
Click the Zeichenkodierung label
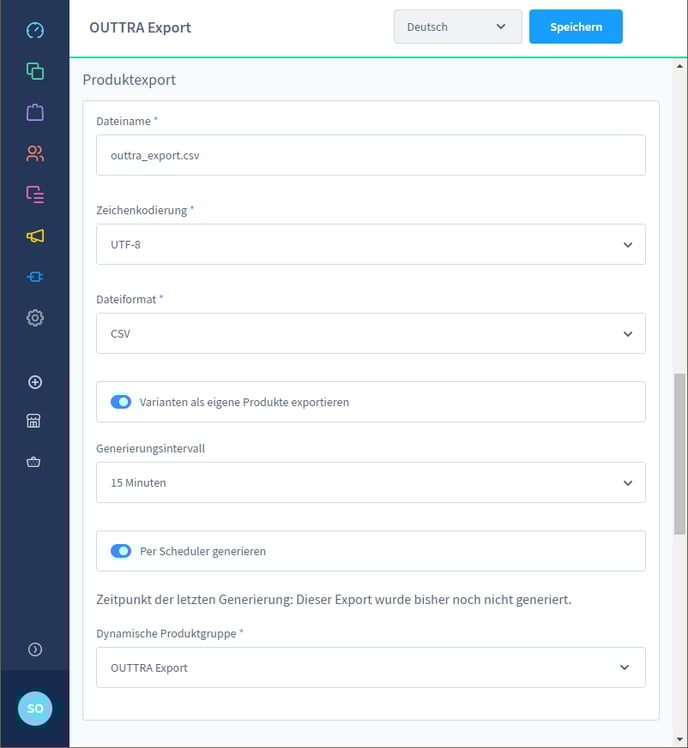click(142, 210)
